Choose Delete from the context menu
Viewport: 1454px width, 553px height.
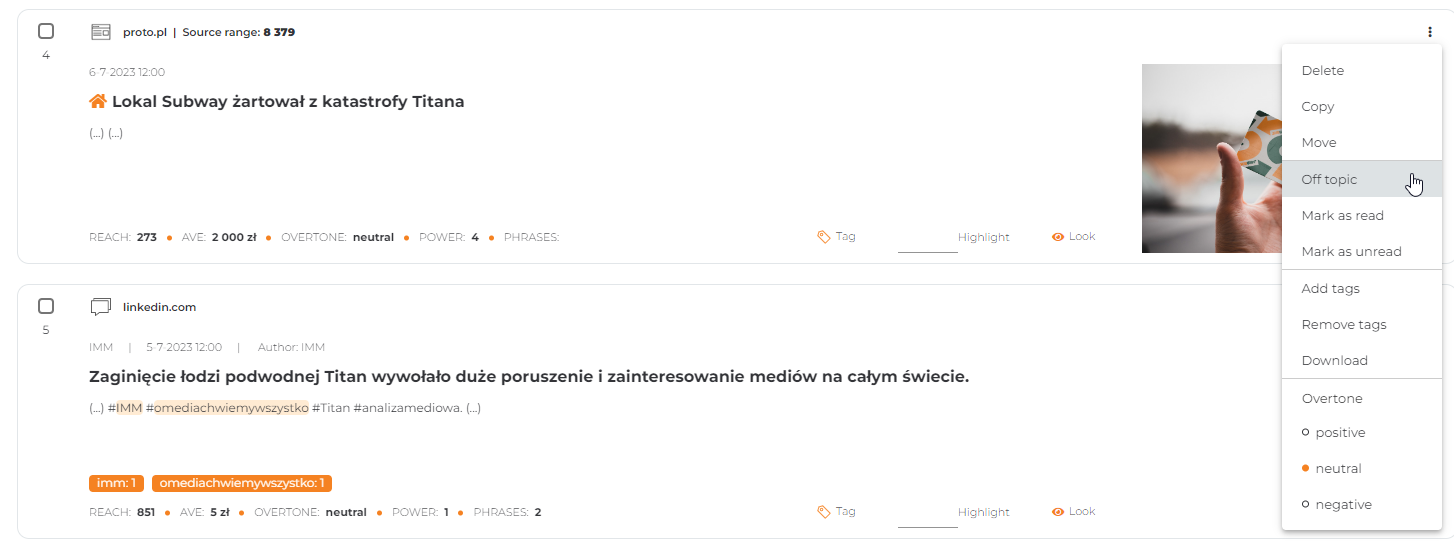[1361, 71]
